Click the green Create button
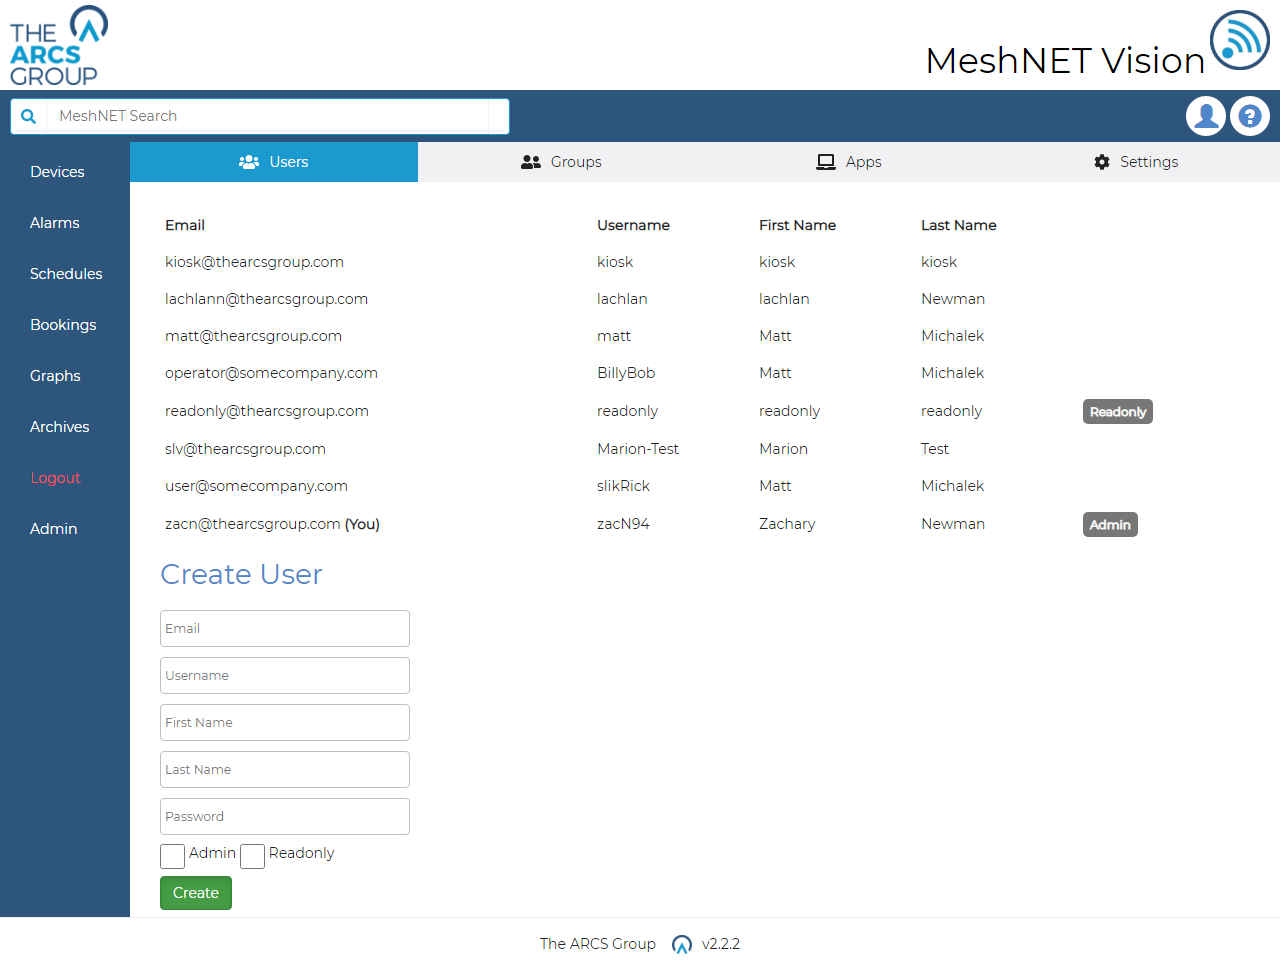Screen dimensions: 1280x971 pos(195,892)
